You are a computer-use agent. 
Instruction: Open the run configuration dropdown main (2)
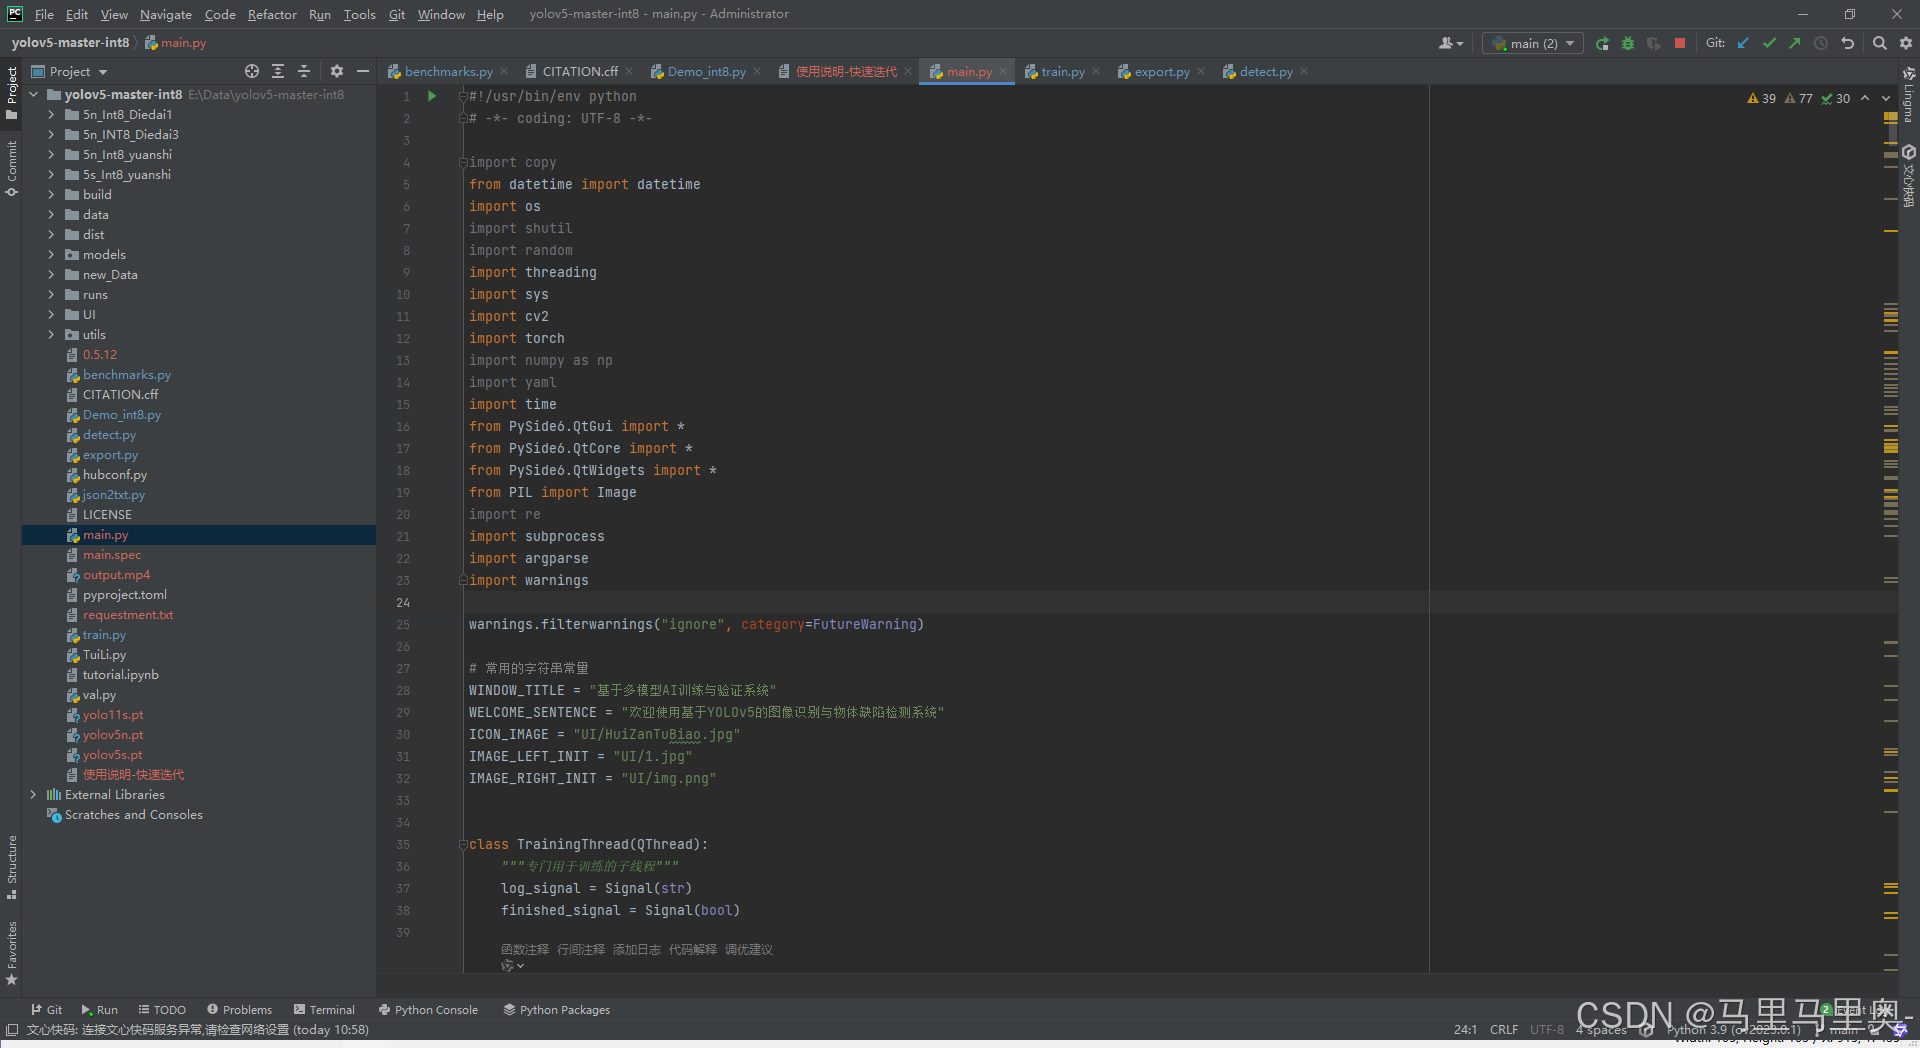[x=1533, y=43]
